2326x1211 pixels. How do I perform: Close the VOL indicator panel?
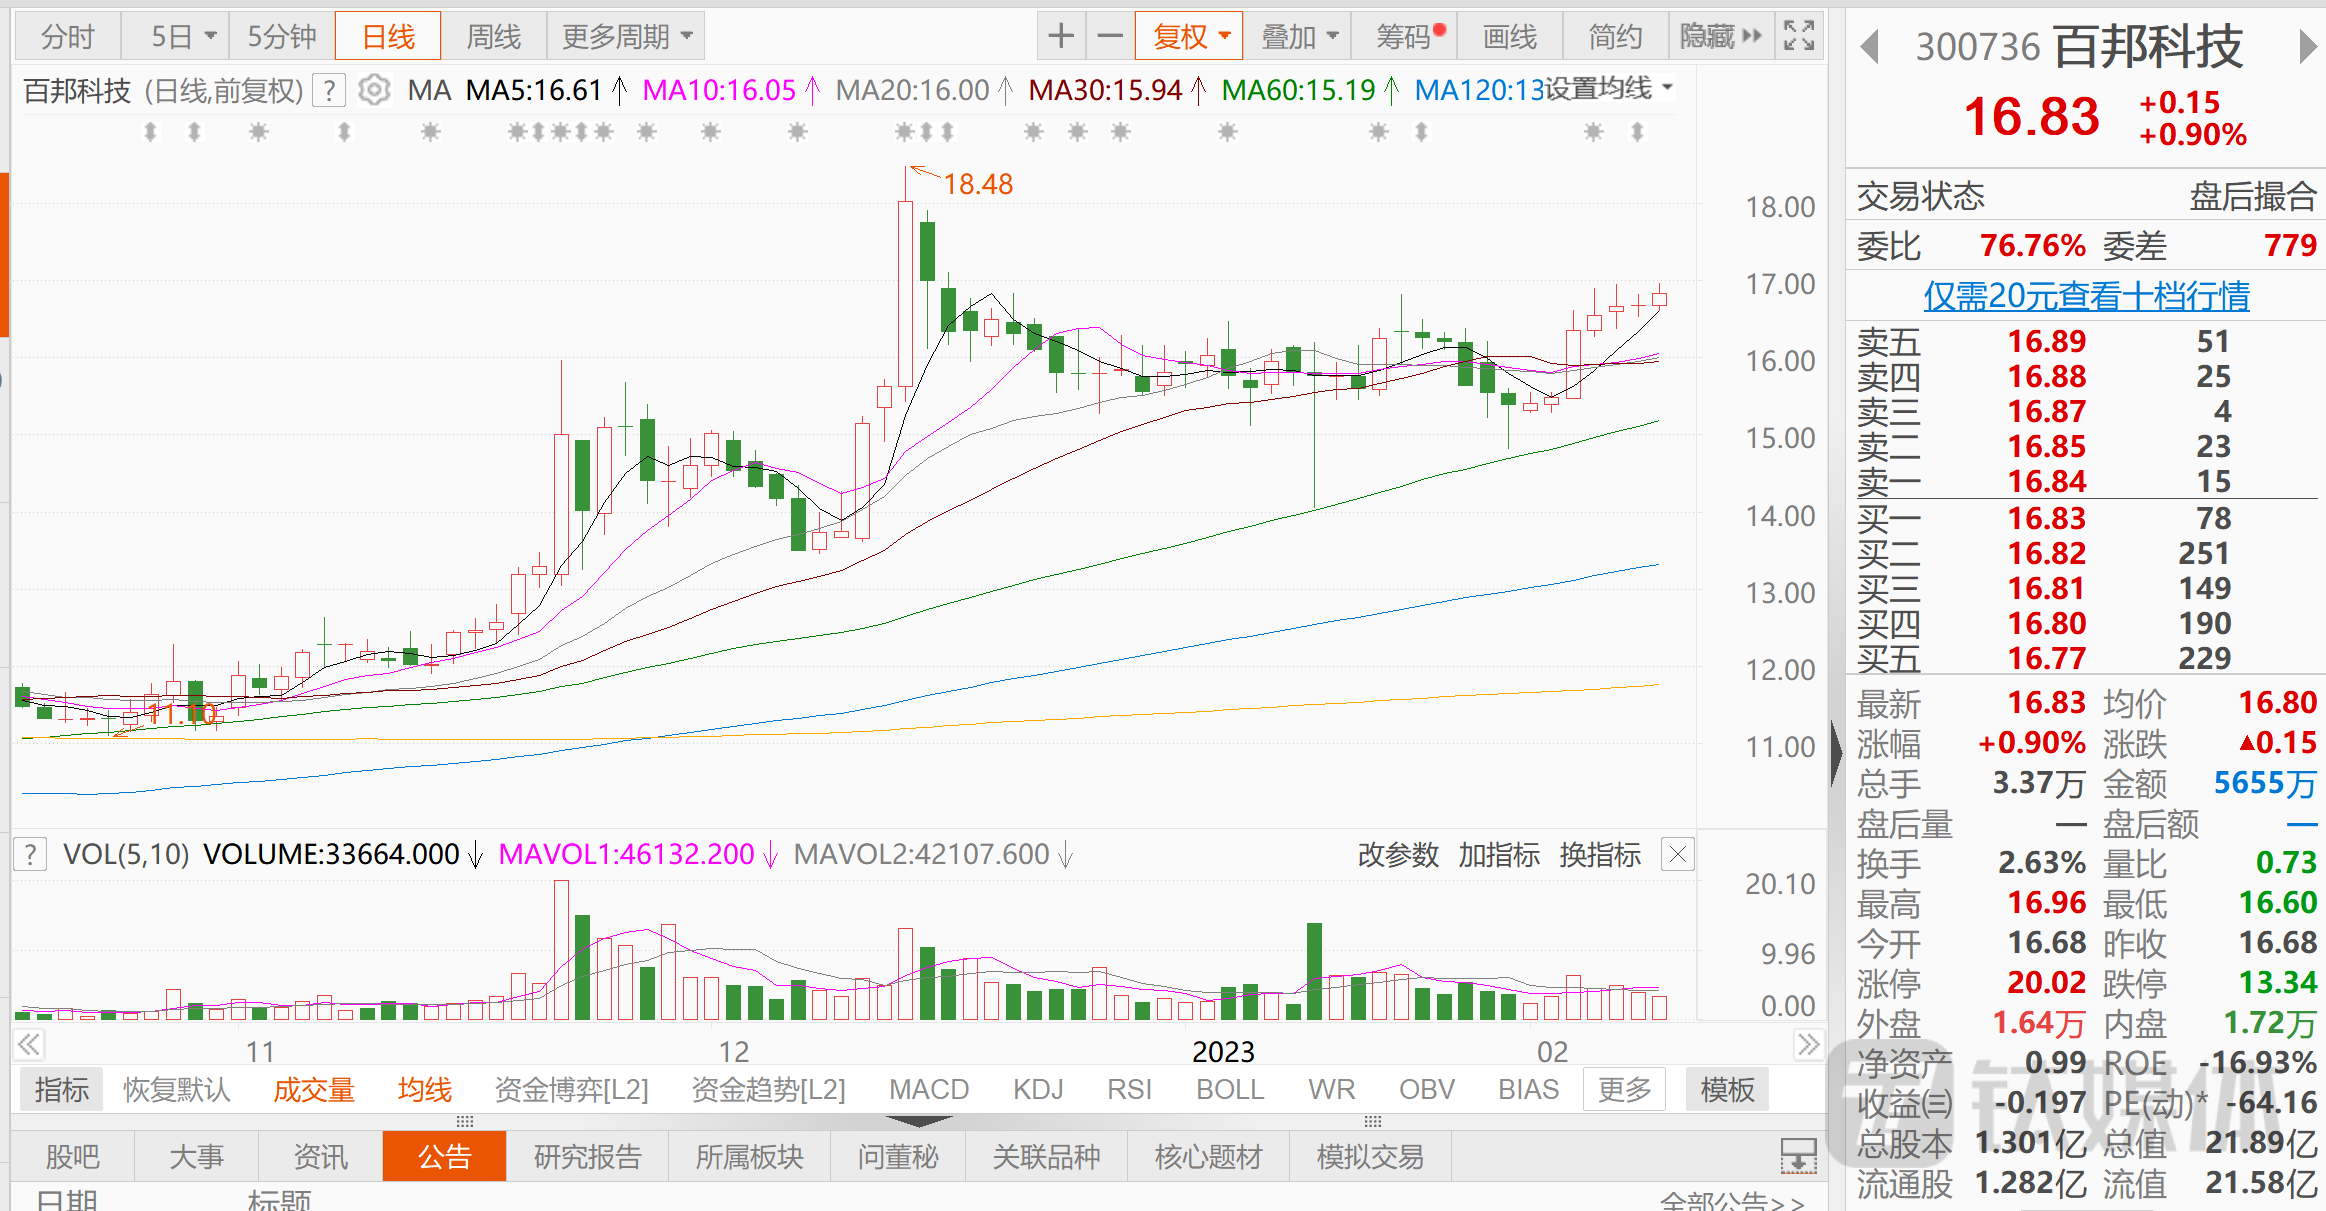point(1677,855)
